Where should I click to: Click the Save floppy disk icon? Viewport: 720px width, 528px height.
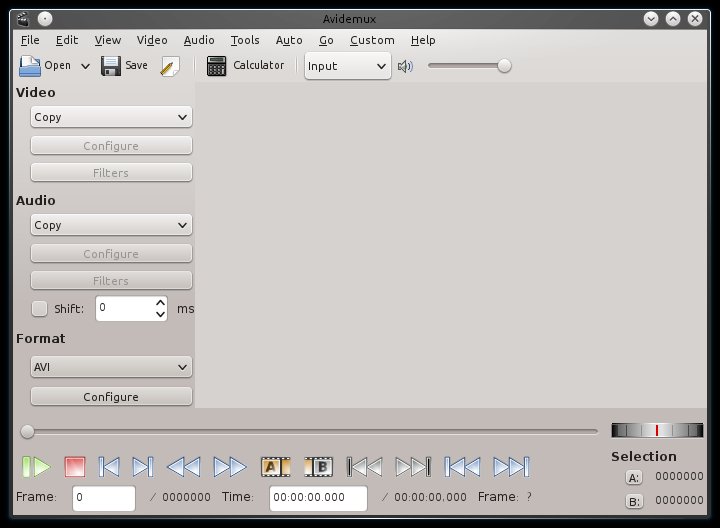(111, 66)
